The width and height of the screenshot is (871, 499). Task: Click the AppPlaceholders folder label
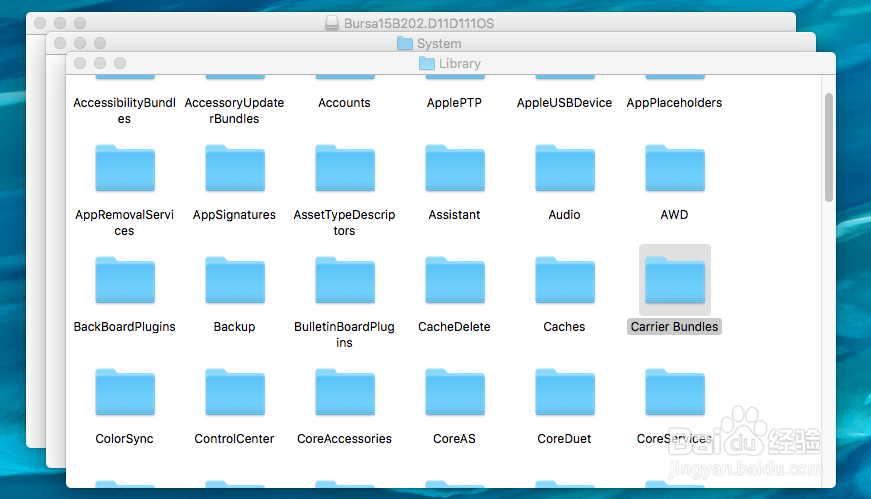(674, 103)
